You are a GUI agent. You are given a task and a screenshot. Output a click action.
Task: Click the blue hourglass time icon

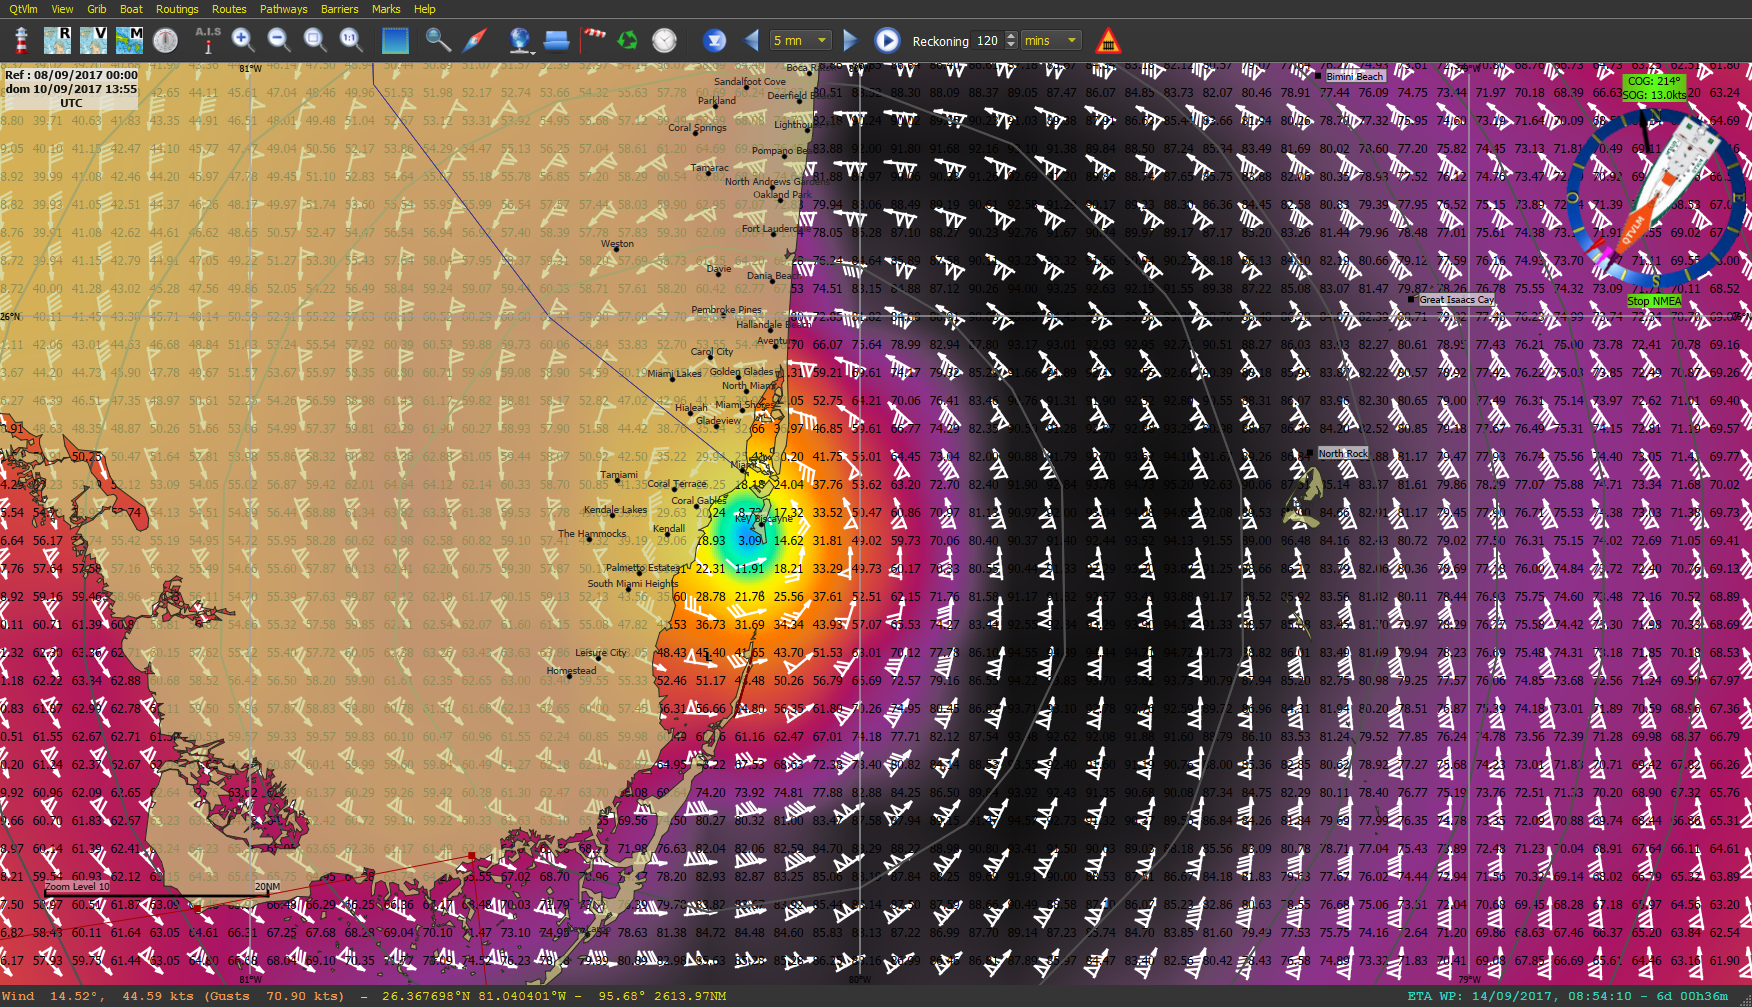pyautogui.click(x=714, y=40)
